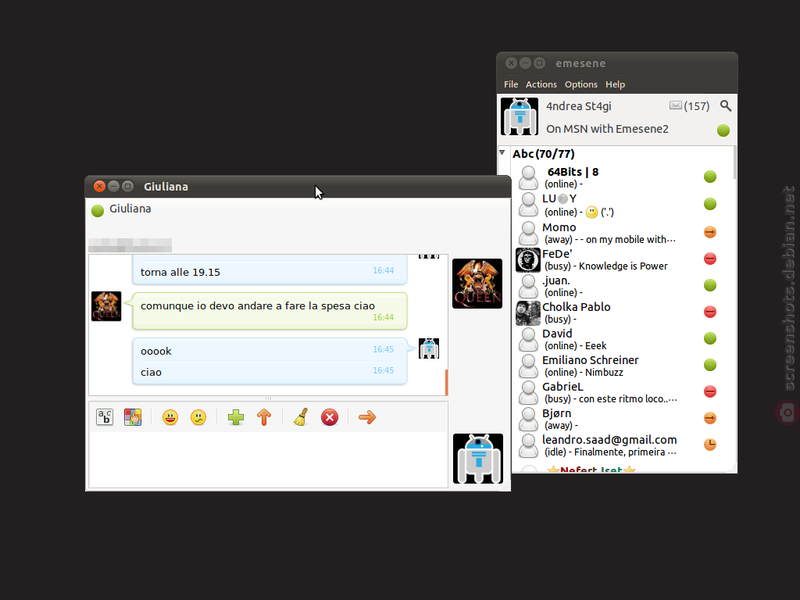Select contact Emiliano Schreiner
This screenshot has height=600, width=800.
pyautogui.click(x=617, y=365)
